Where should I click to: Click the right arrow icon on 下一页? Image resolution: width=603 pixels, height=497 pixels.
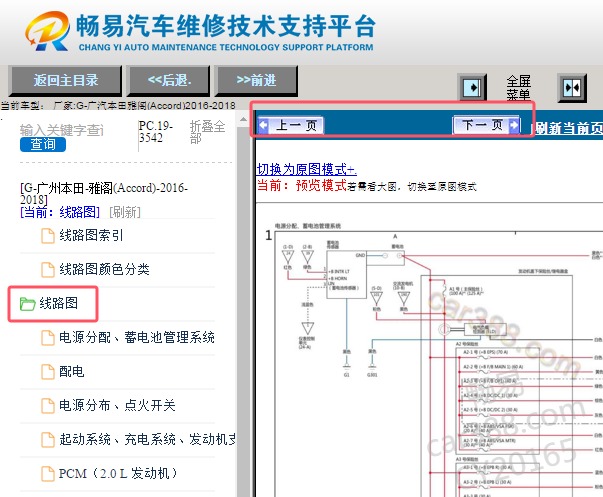513,125
